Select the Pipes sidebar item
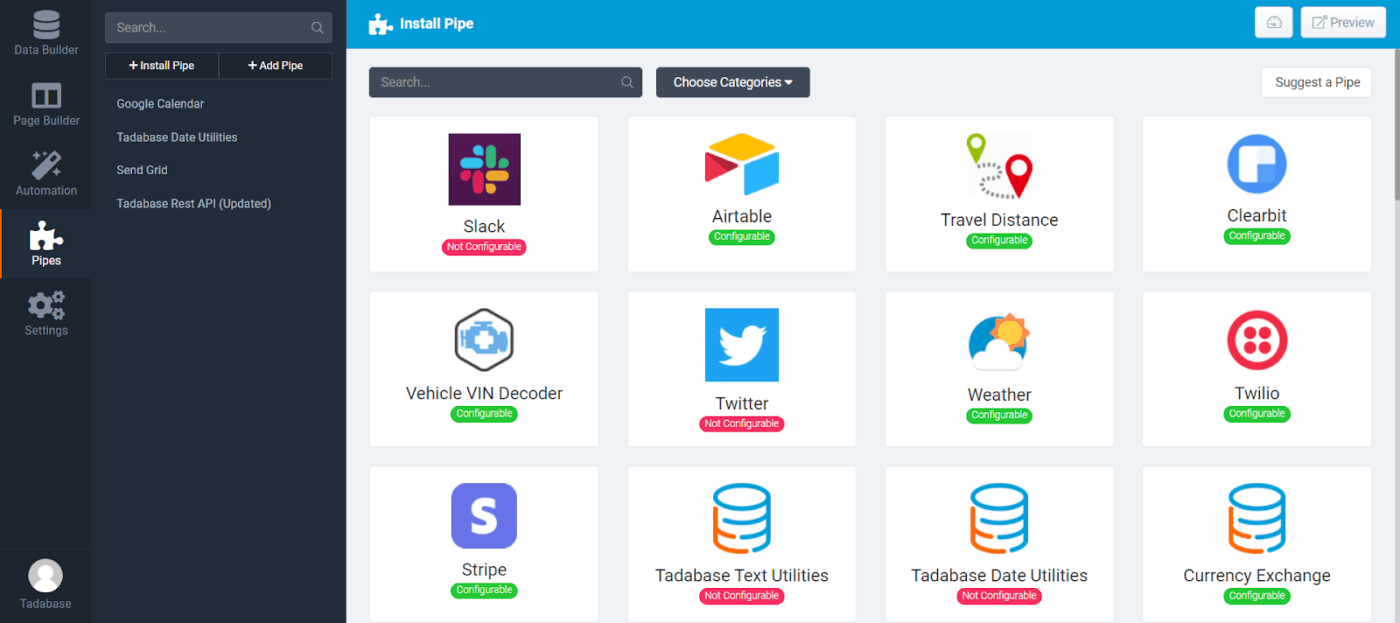This screenshot has height=623, width=1400. click(46, 243)
